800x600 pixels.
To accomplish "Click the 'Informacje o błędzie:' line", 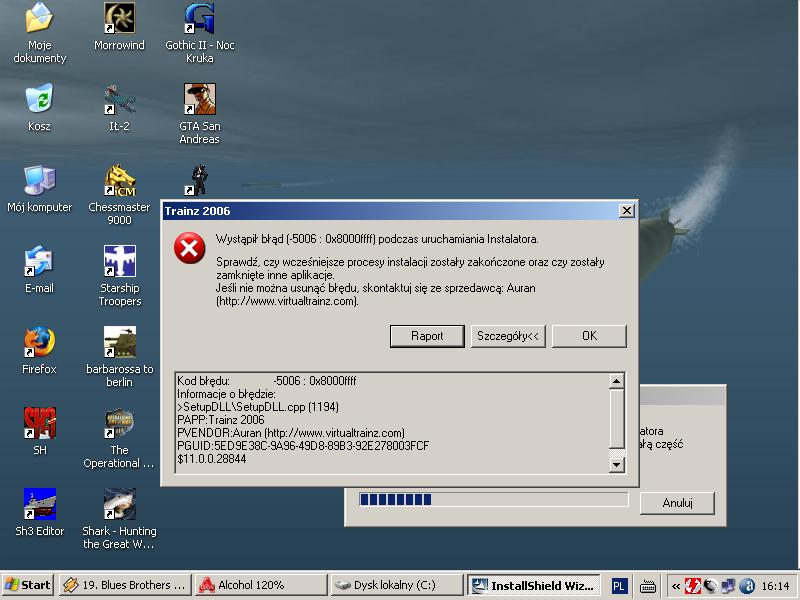I will [x=226, y=394].
